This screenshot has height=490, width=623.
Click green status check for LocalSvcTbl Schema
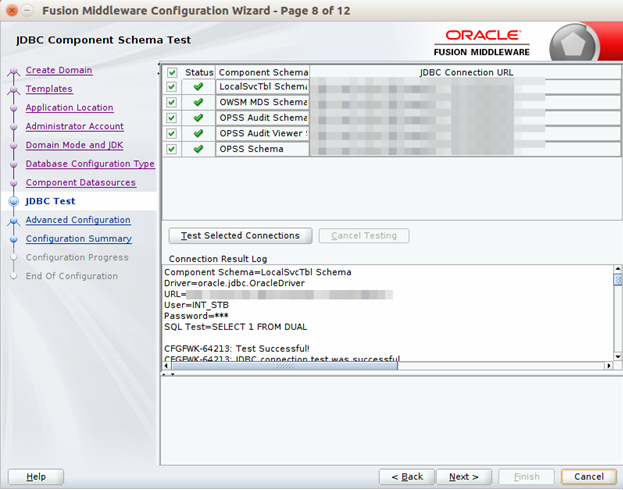click(198, 86)
